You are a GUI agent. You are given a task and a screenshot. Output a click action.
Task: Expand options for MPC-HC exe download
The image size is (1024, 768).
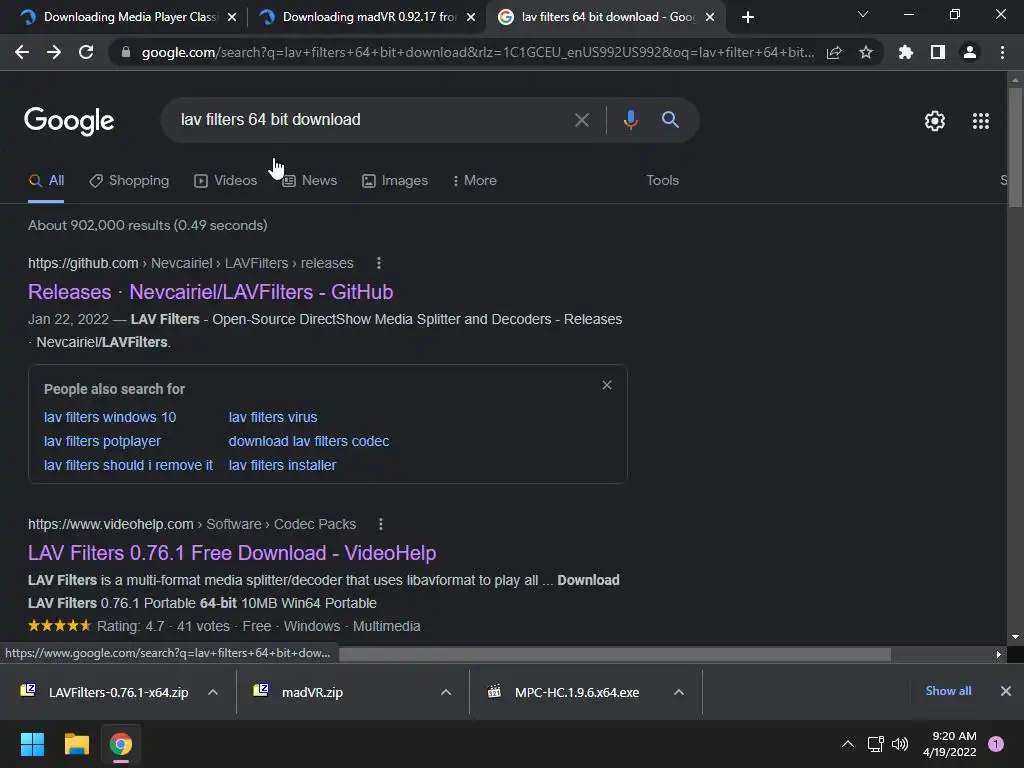(679, 692)
